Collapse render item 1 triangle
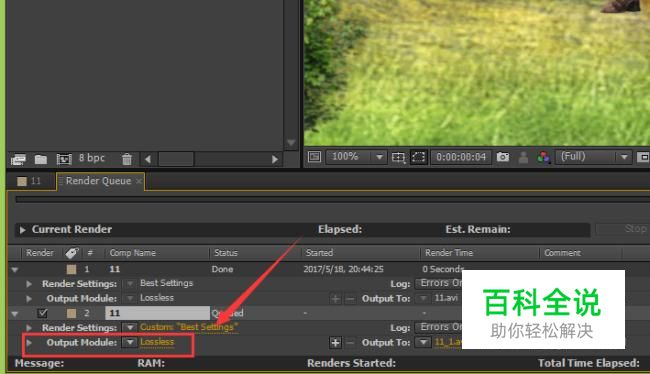Viewport: 650px width, 374px height. point(15,270)
